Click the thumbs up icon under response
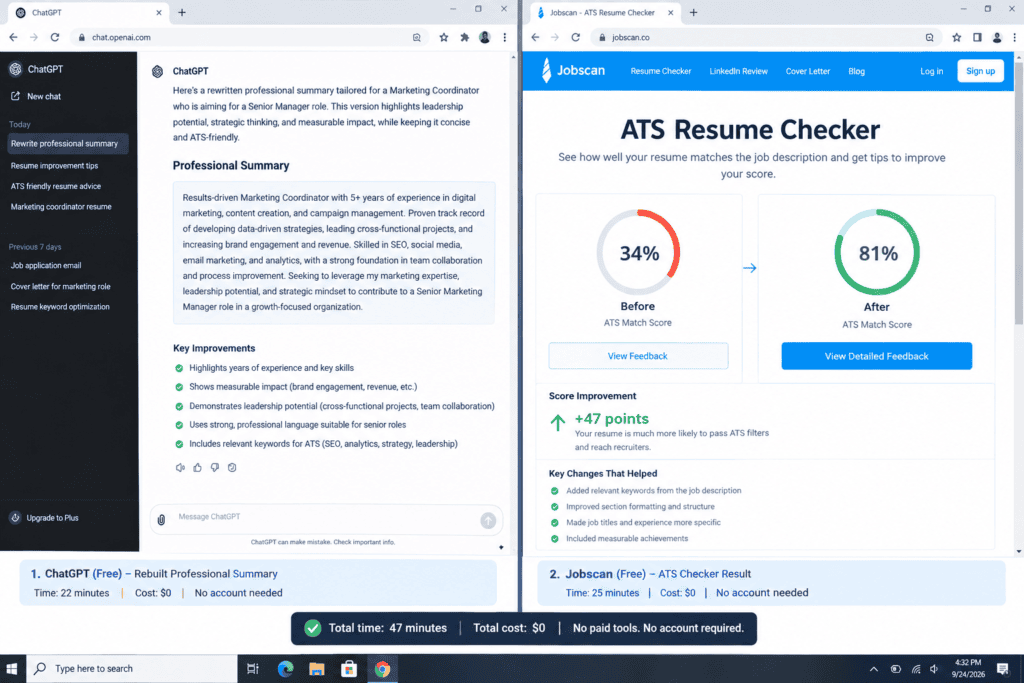Image resolution: width=1024 pixels, height=683 pixels. point(197,468)
